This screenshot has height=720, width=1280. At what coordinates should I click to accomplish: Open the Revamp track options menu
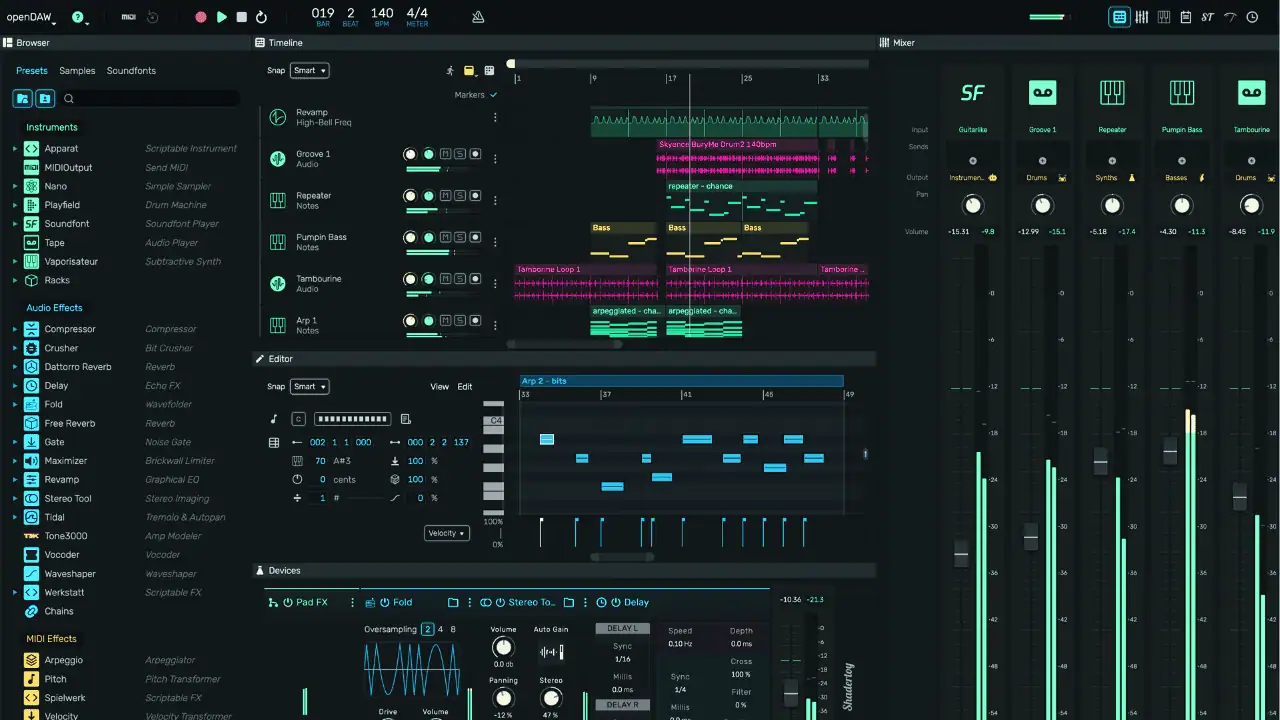click(x=495, y=117)
